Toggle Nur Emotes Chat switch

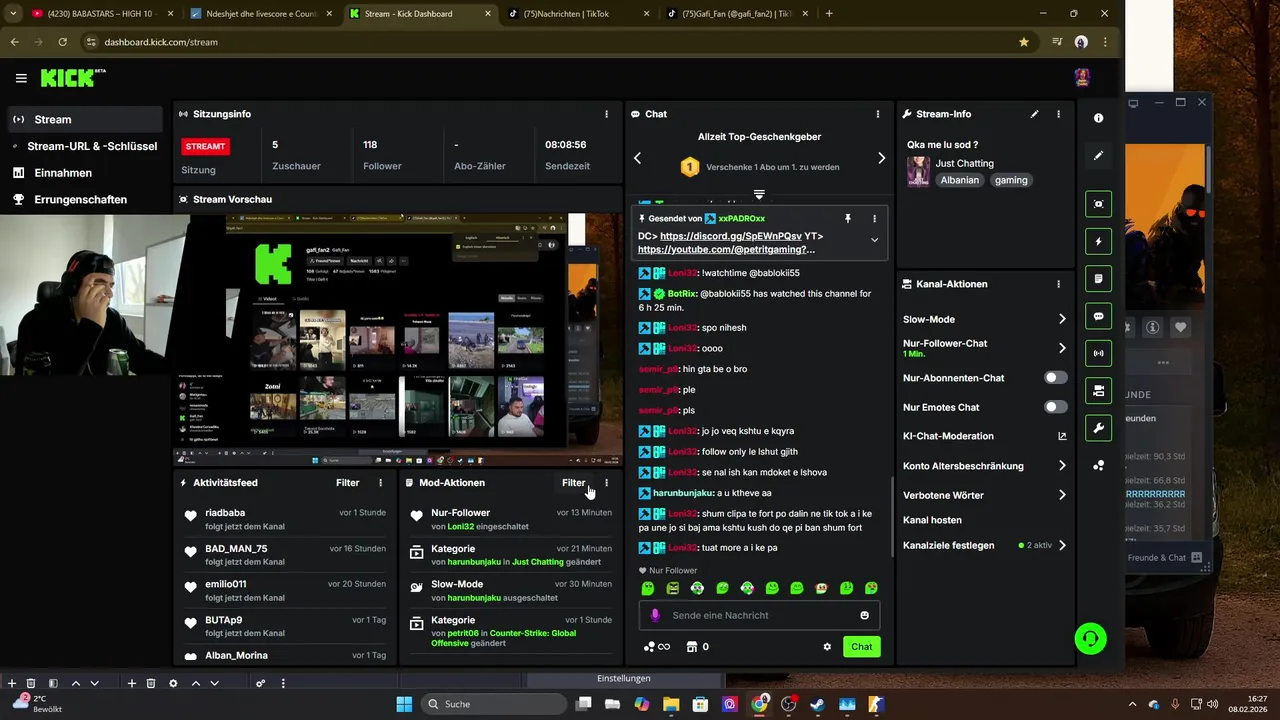1055,407
